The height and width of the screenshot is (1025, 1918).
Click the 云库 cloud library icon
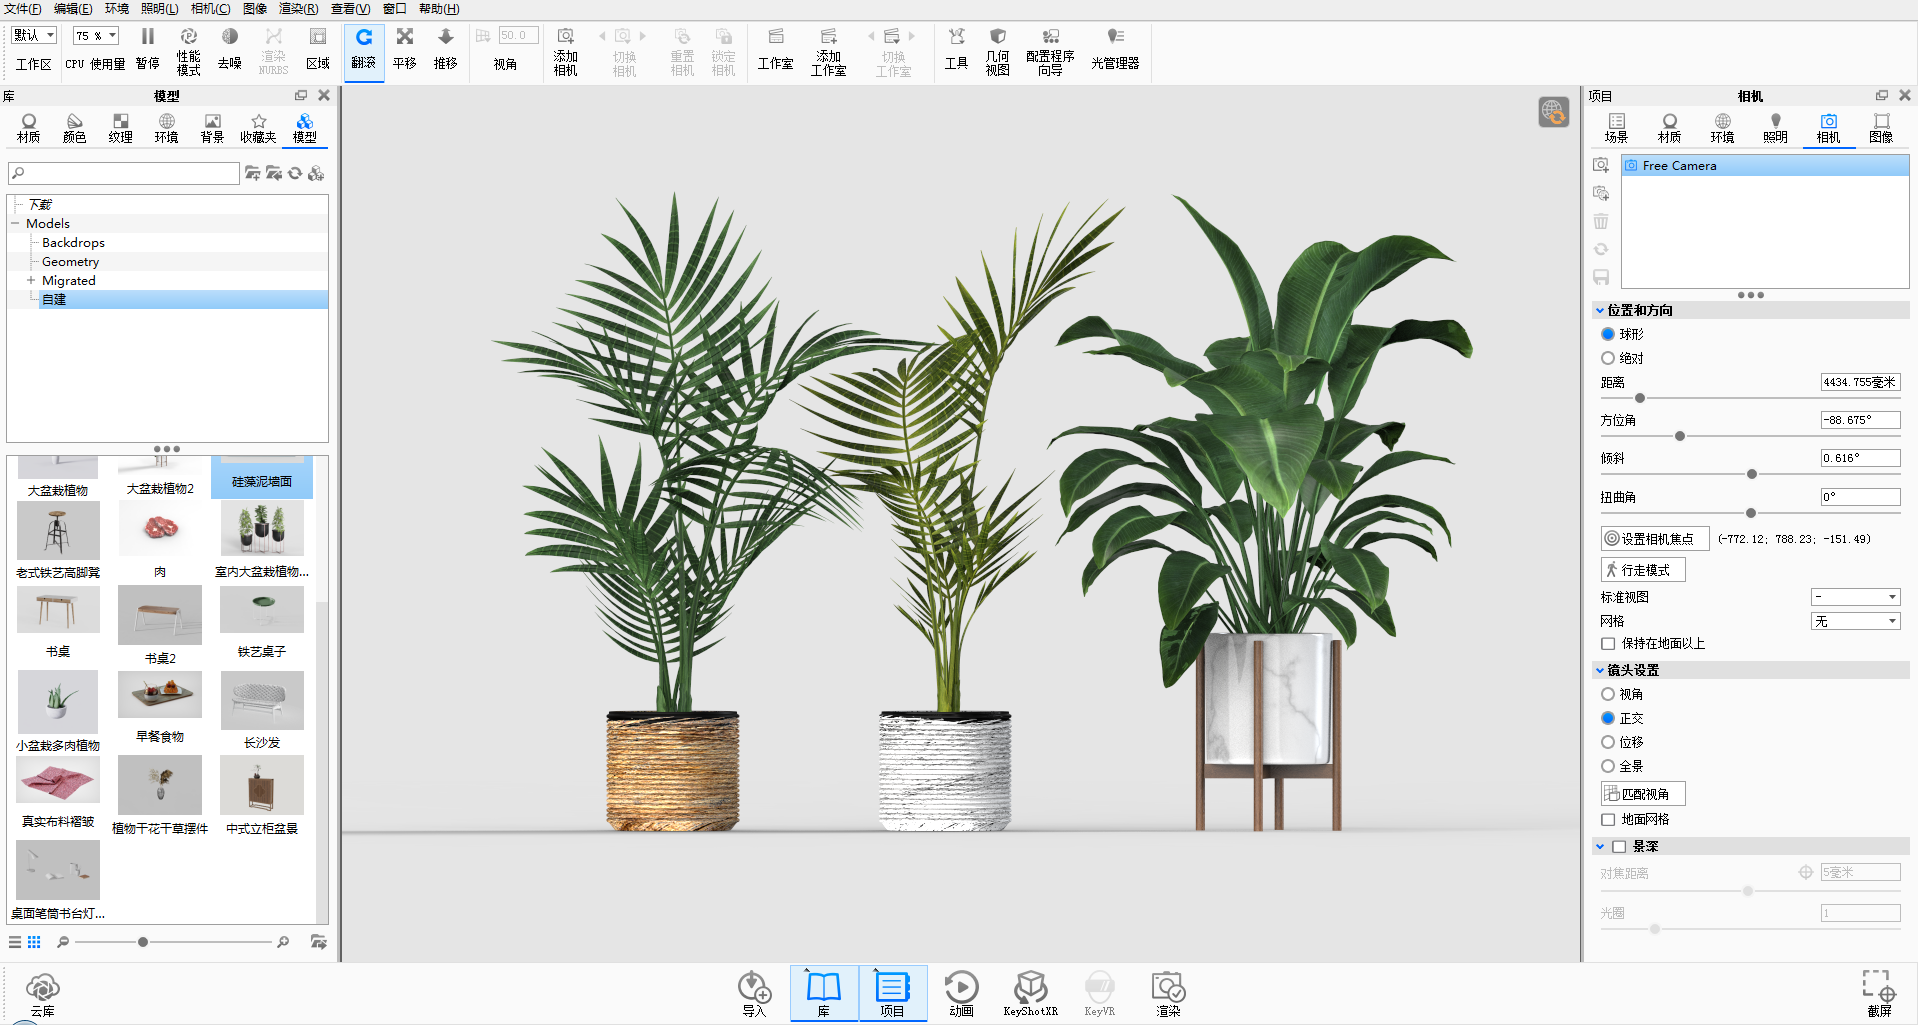pyautogui.click(x=42, y=995)
